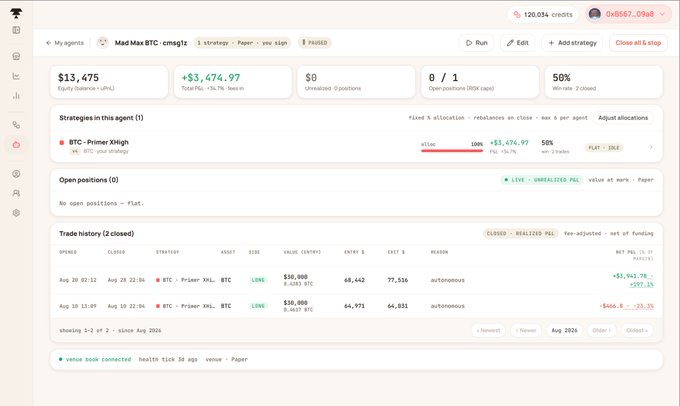Viewport: 680px width, 406px height.
Task: Click the Edit button
Action: (518, 43)
